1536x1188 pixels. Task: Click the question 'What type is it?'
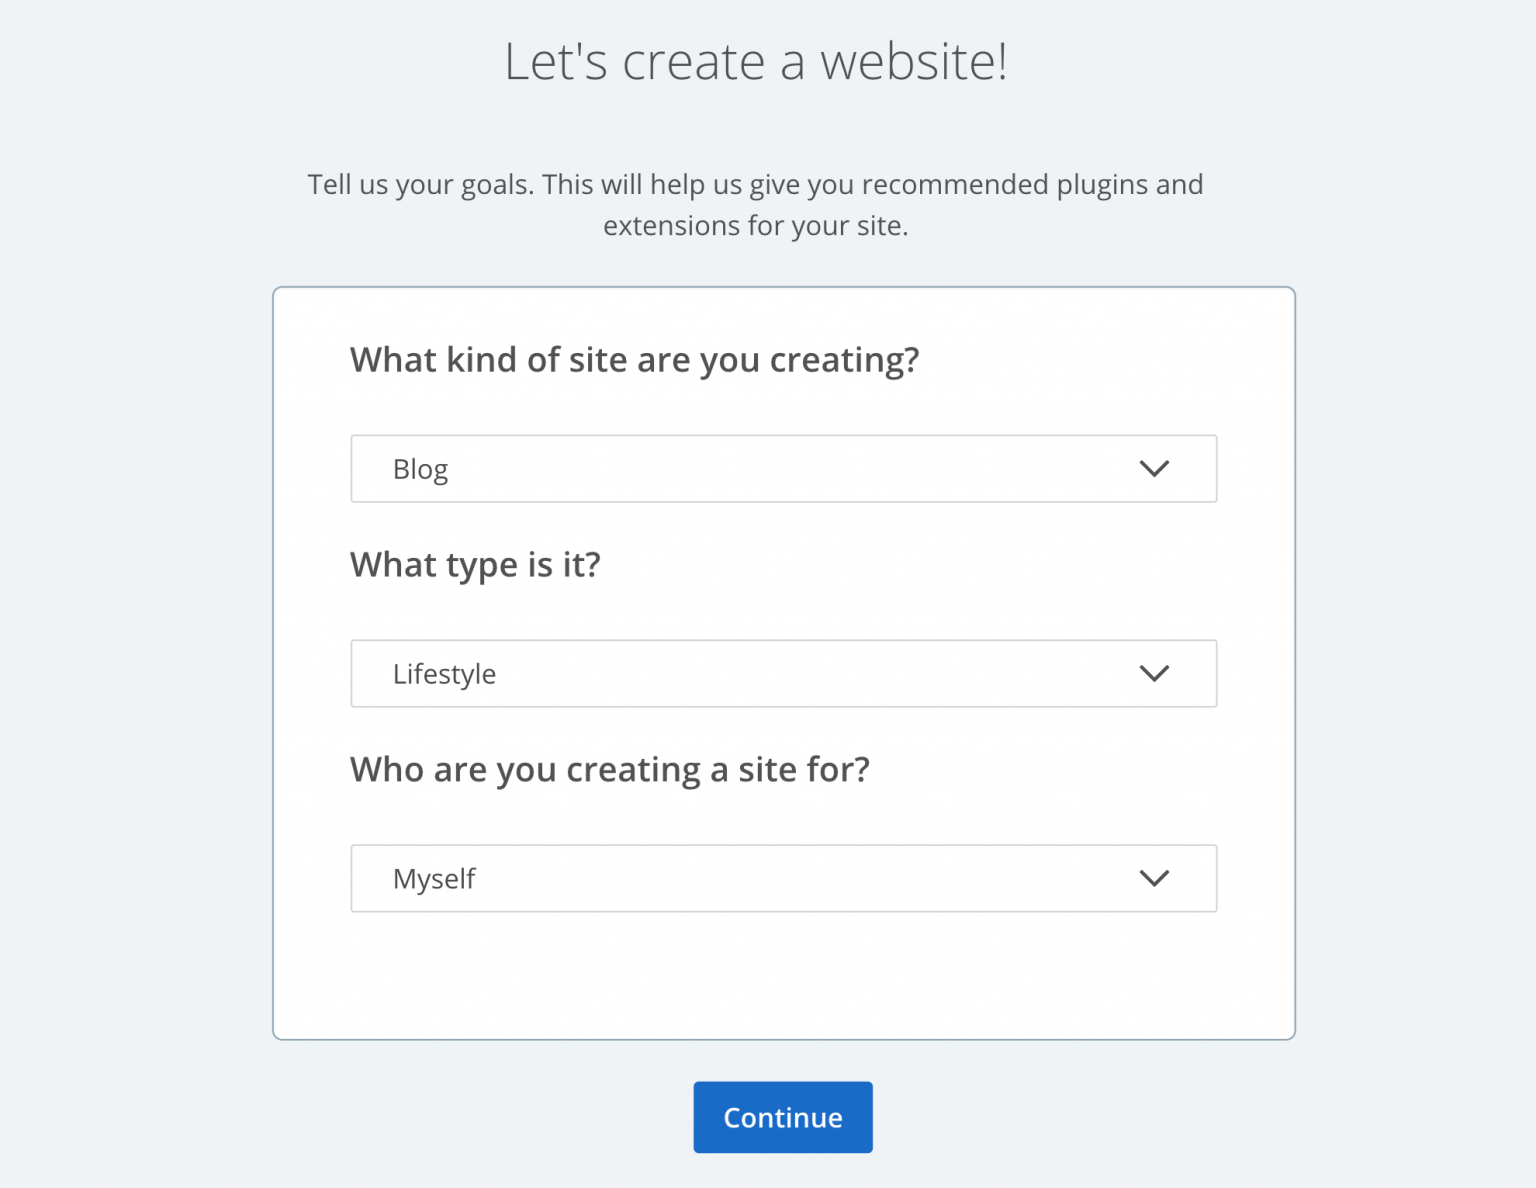pyautogui.click(x=477, y=565)
